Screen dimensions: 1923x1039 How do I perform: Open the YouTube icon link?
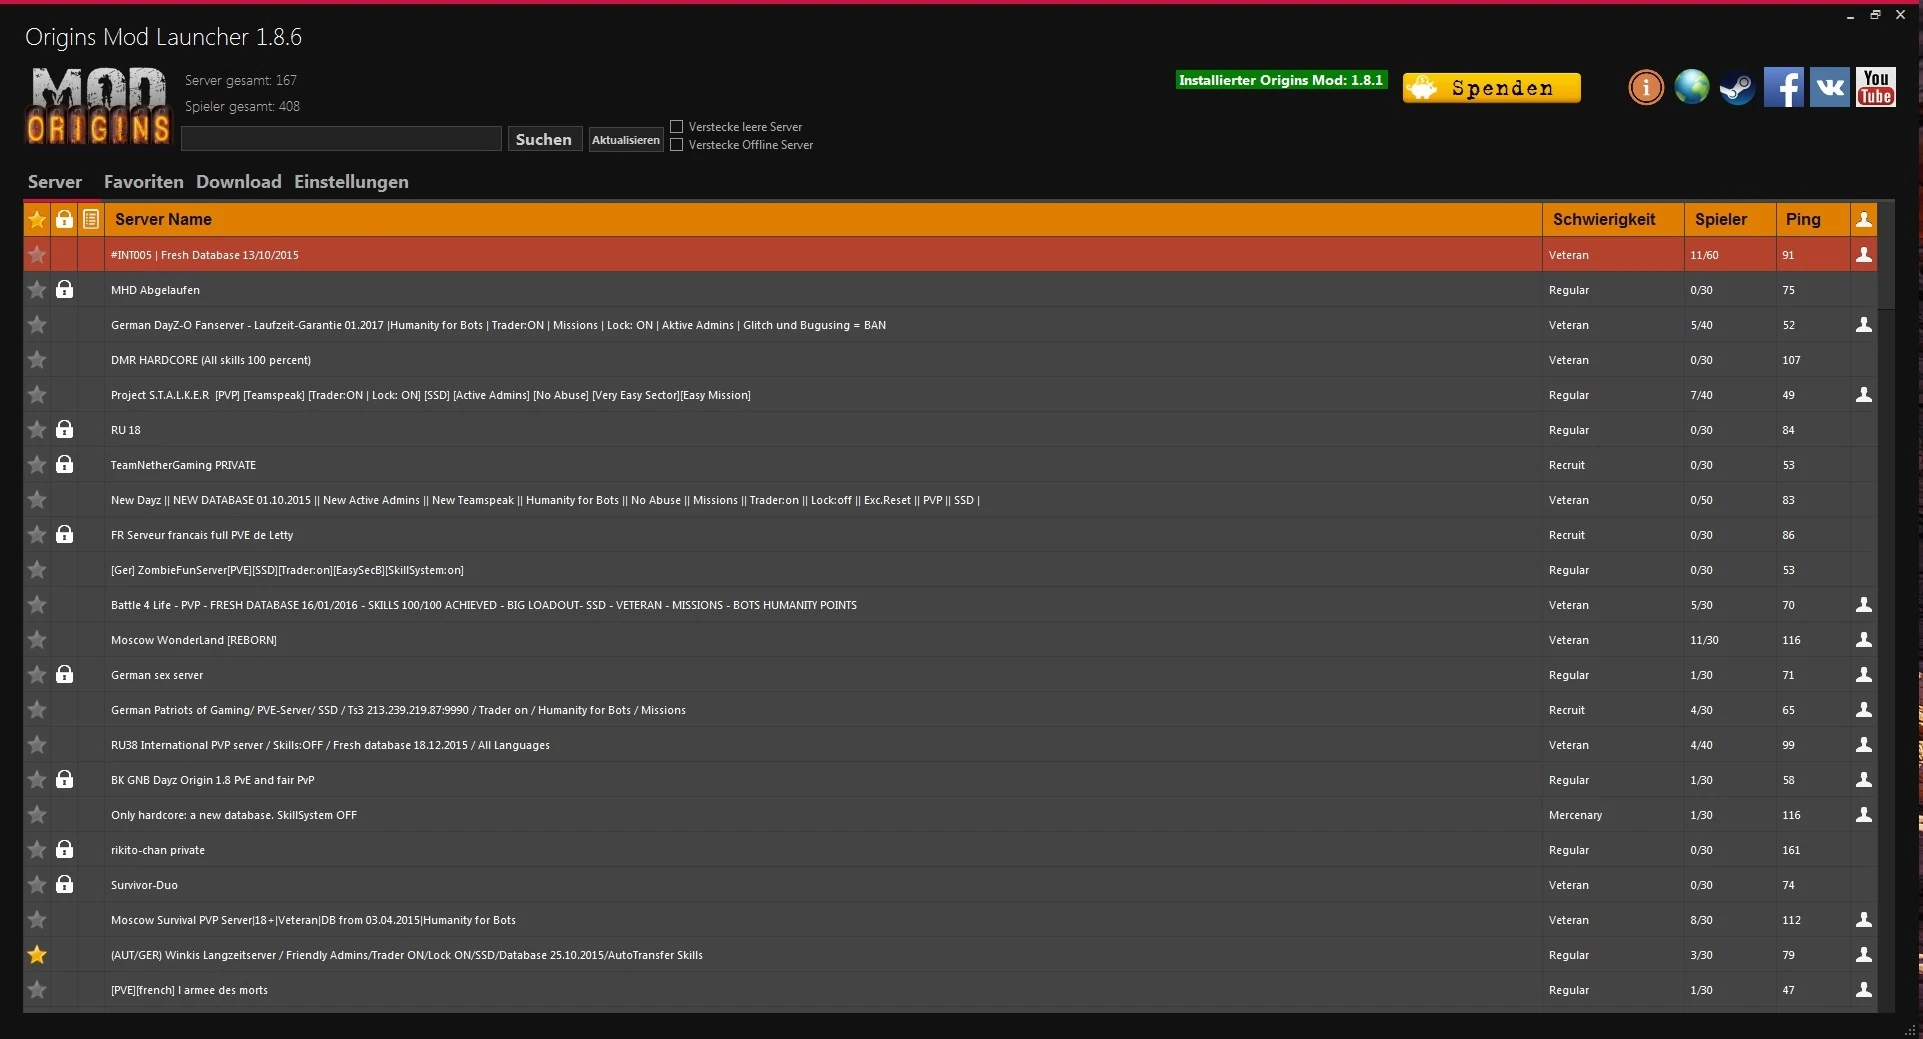(1876, 87)
